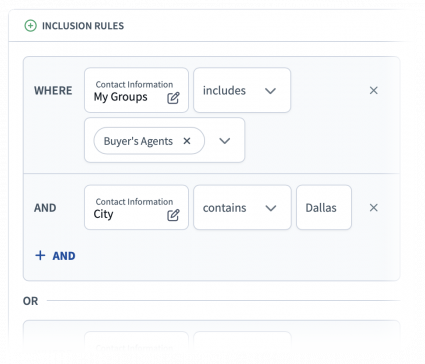Open the contains operator dropdown
This screenshot has width=425, height=364.
pyautogui.click(x=242, y=207)
